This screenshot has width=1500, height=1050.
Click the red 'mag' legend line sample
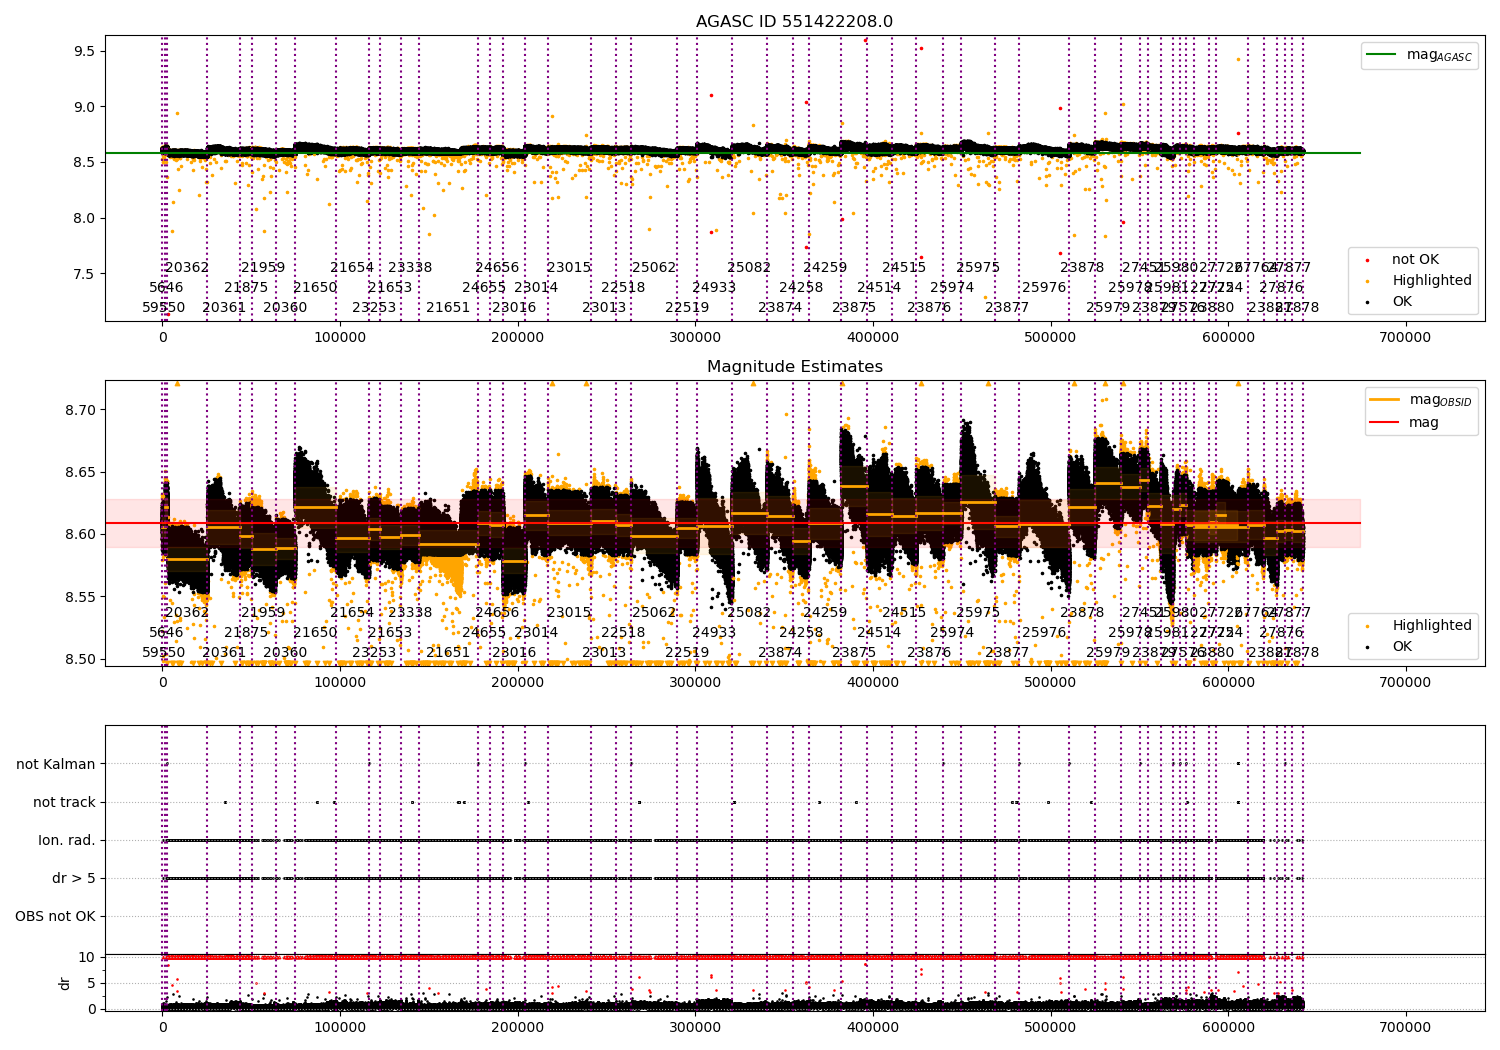click(x=1385, y=423)
